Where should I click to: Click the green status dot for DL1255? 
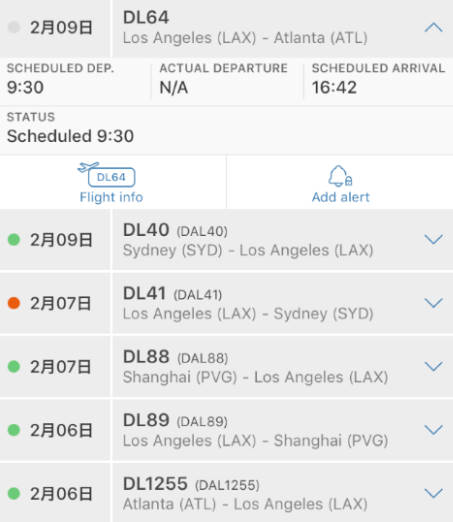(14, 493)
